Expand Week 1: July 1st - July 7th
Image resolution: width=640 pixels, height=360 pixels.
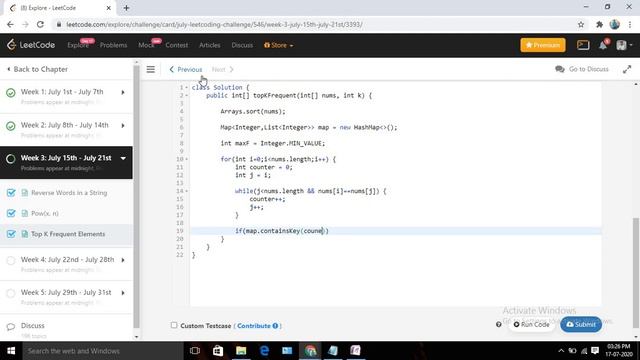(x=122, y=93)
